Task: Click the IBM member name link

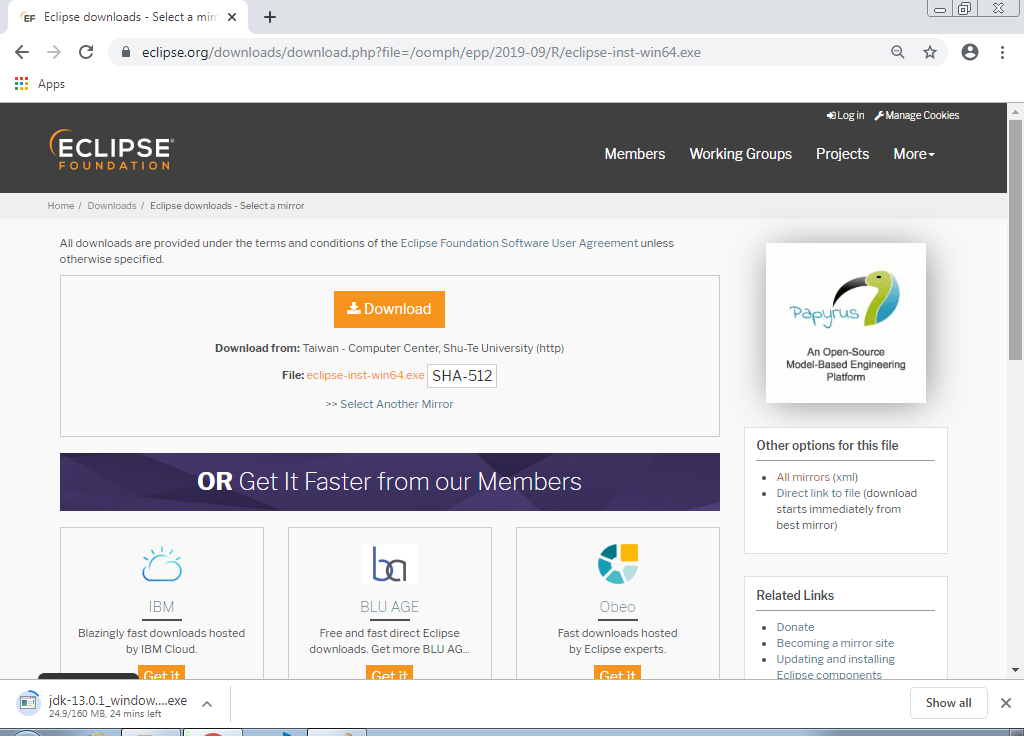Action: 161,607
